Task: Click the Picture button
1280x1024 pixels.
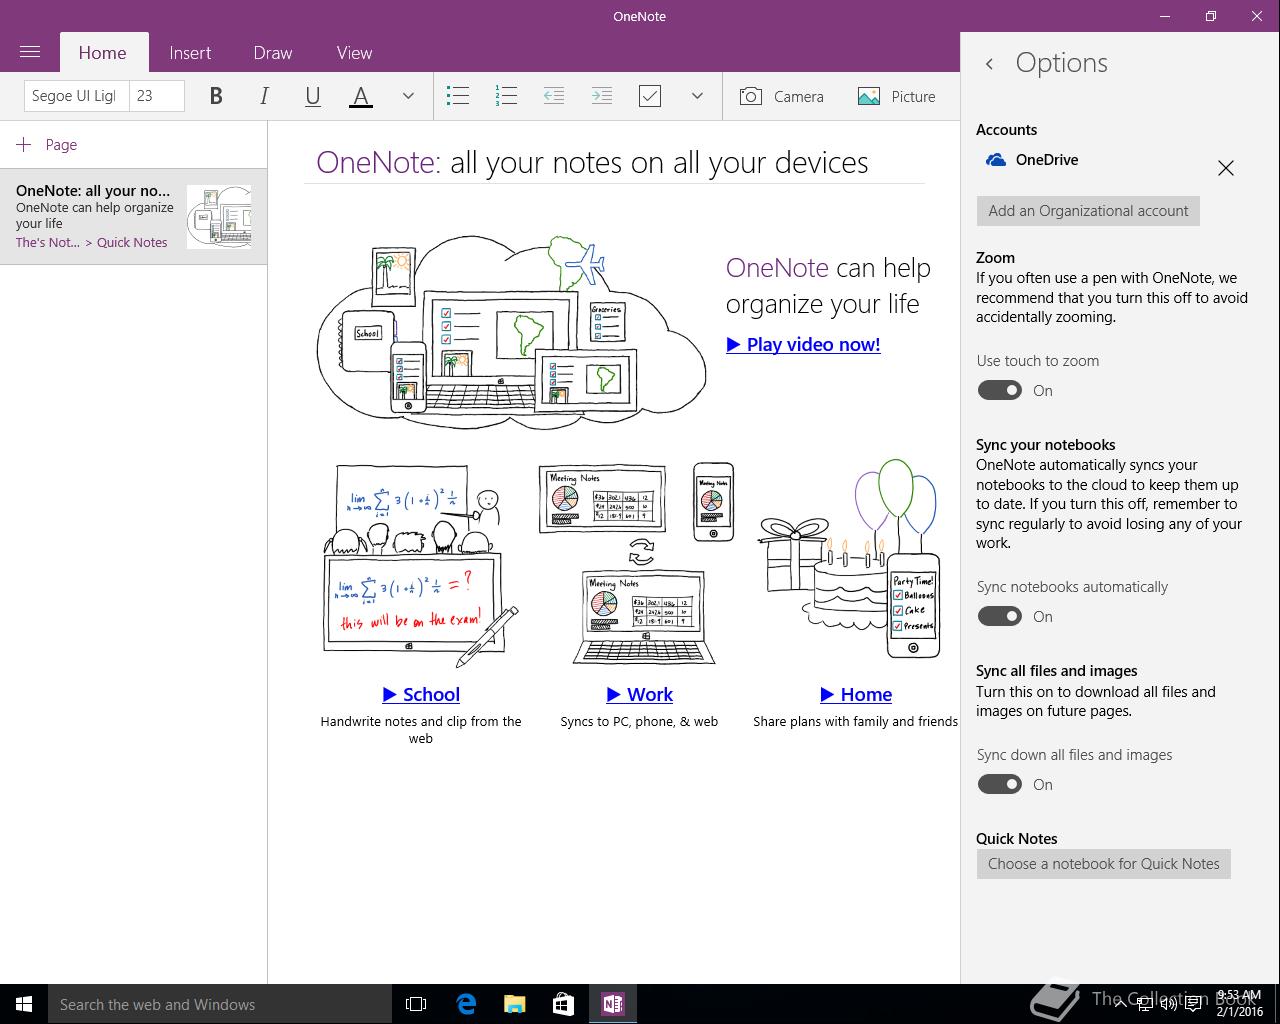Action: (x=897, y=96)
